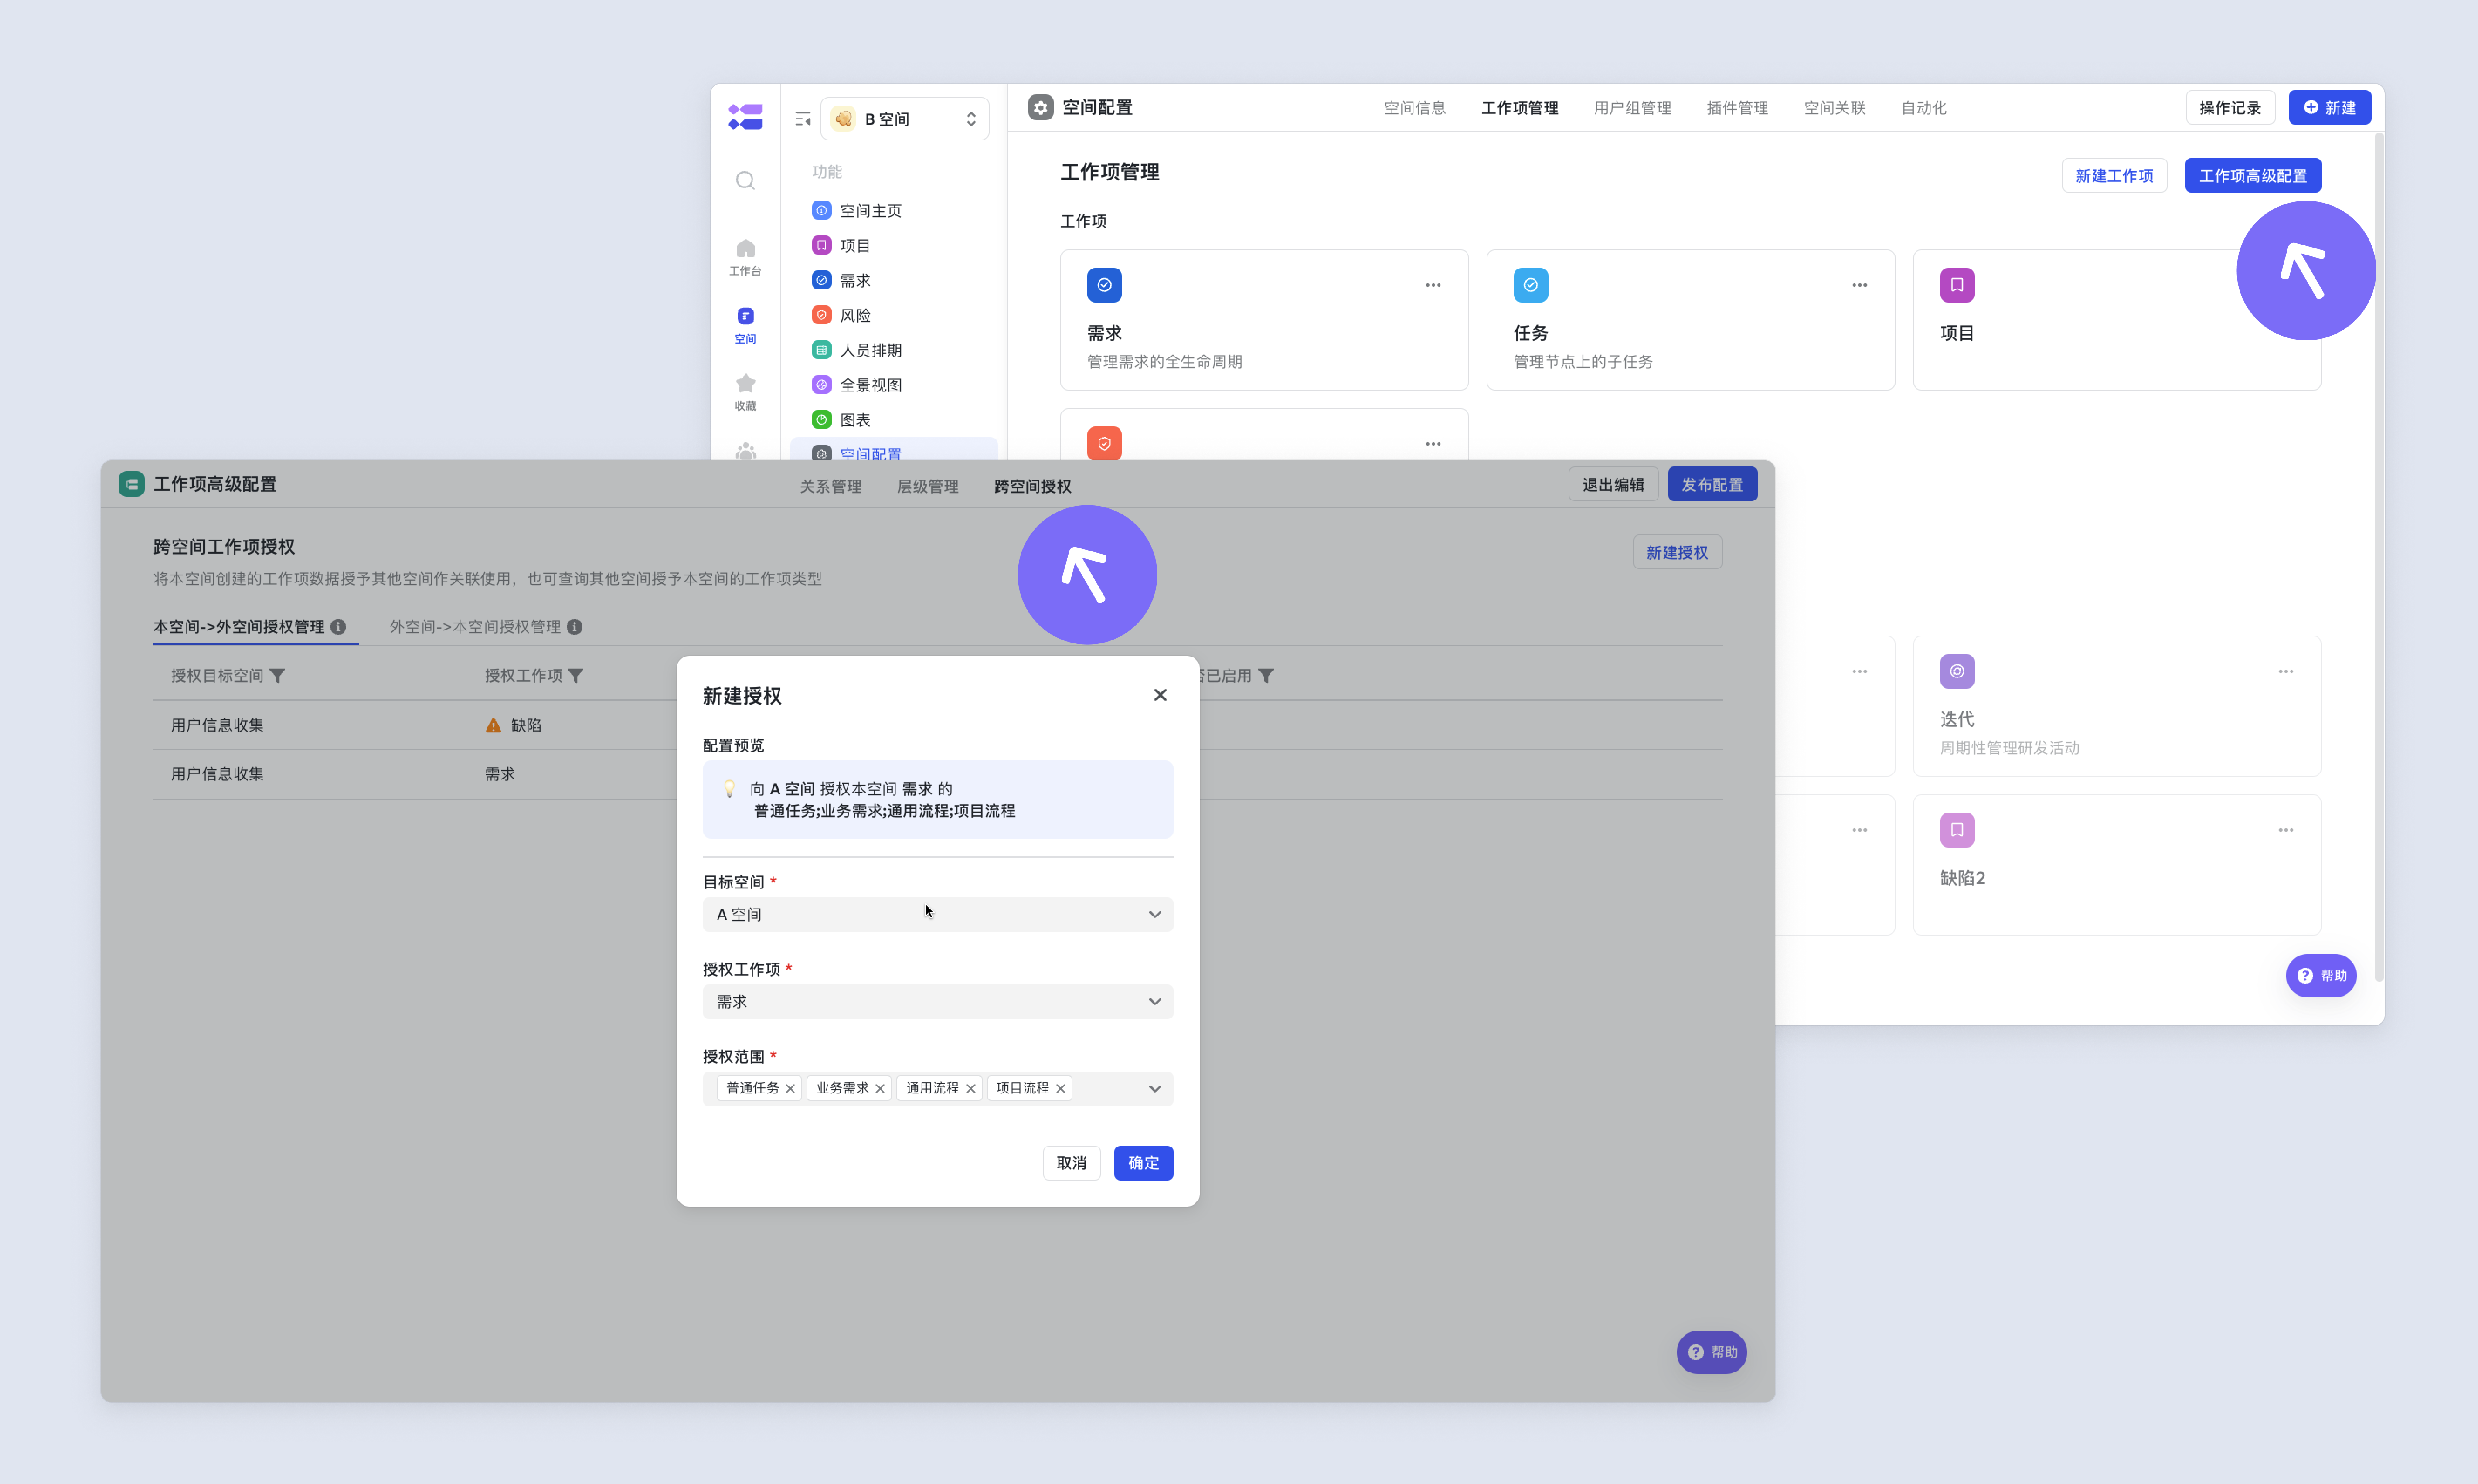Remove the 通用流程 tag
Image resolution: width=2478 pixels, height=1484 pixels.
[970, 1088]
